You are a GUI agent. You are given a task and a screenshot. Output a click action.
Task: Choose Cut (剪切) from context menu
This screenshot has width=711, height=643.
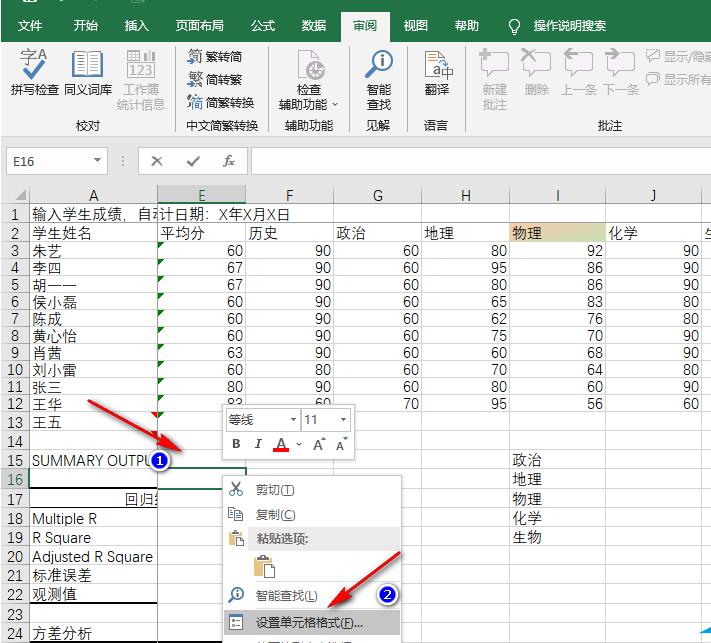(312, 490)
